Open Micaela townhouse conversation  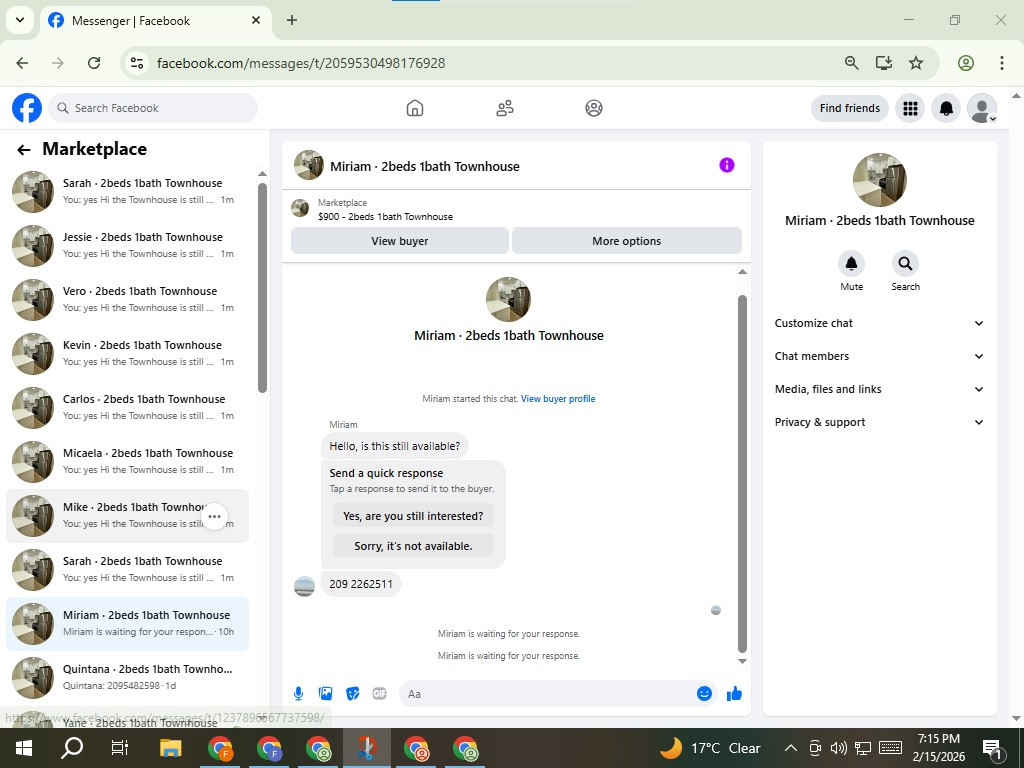127,462
